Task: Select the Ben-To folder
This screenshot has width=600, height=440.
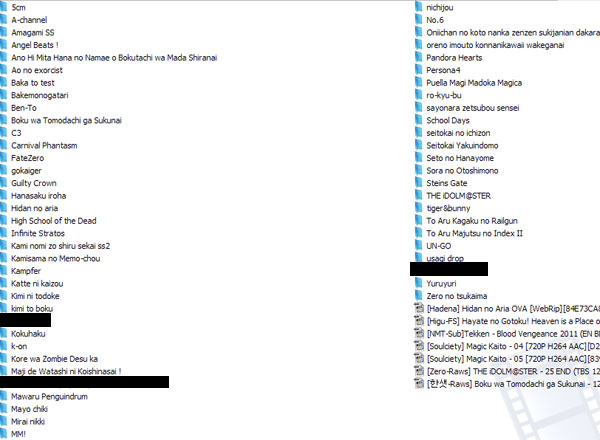Action: 24,108
